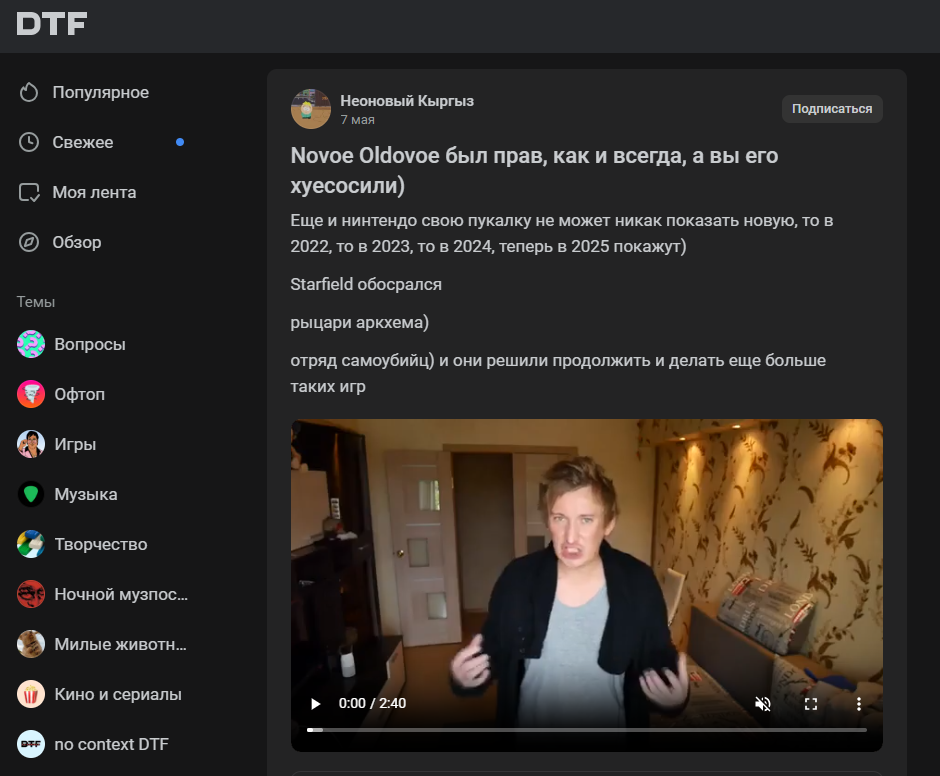Click the Starfield обосрался line

click(366, 284)
